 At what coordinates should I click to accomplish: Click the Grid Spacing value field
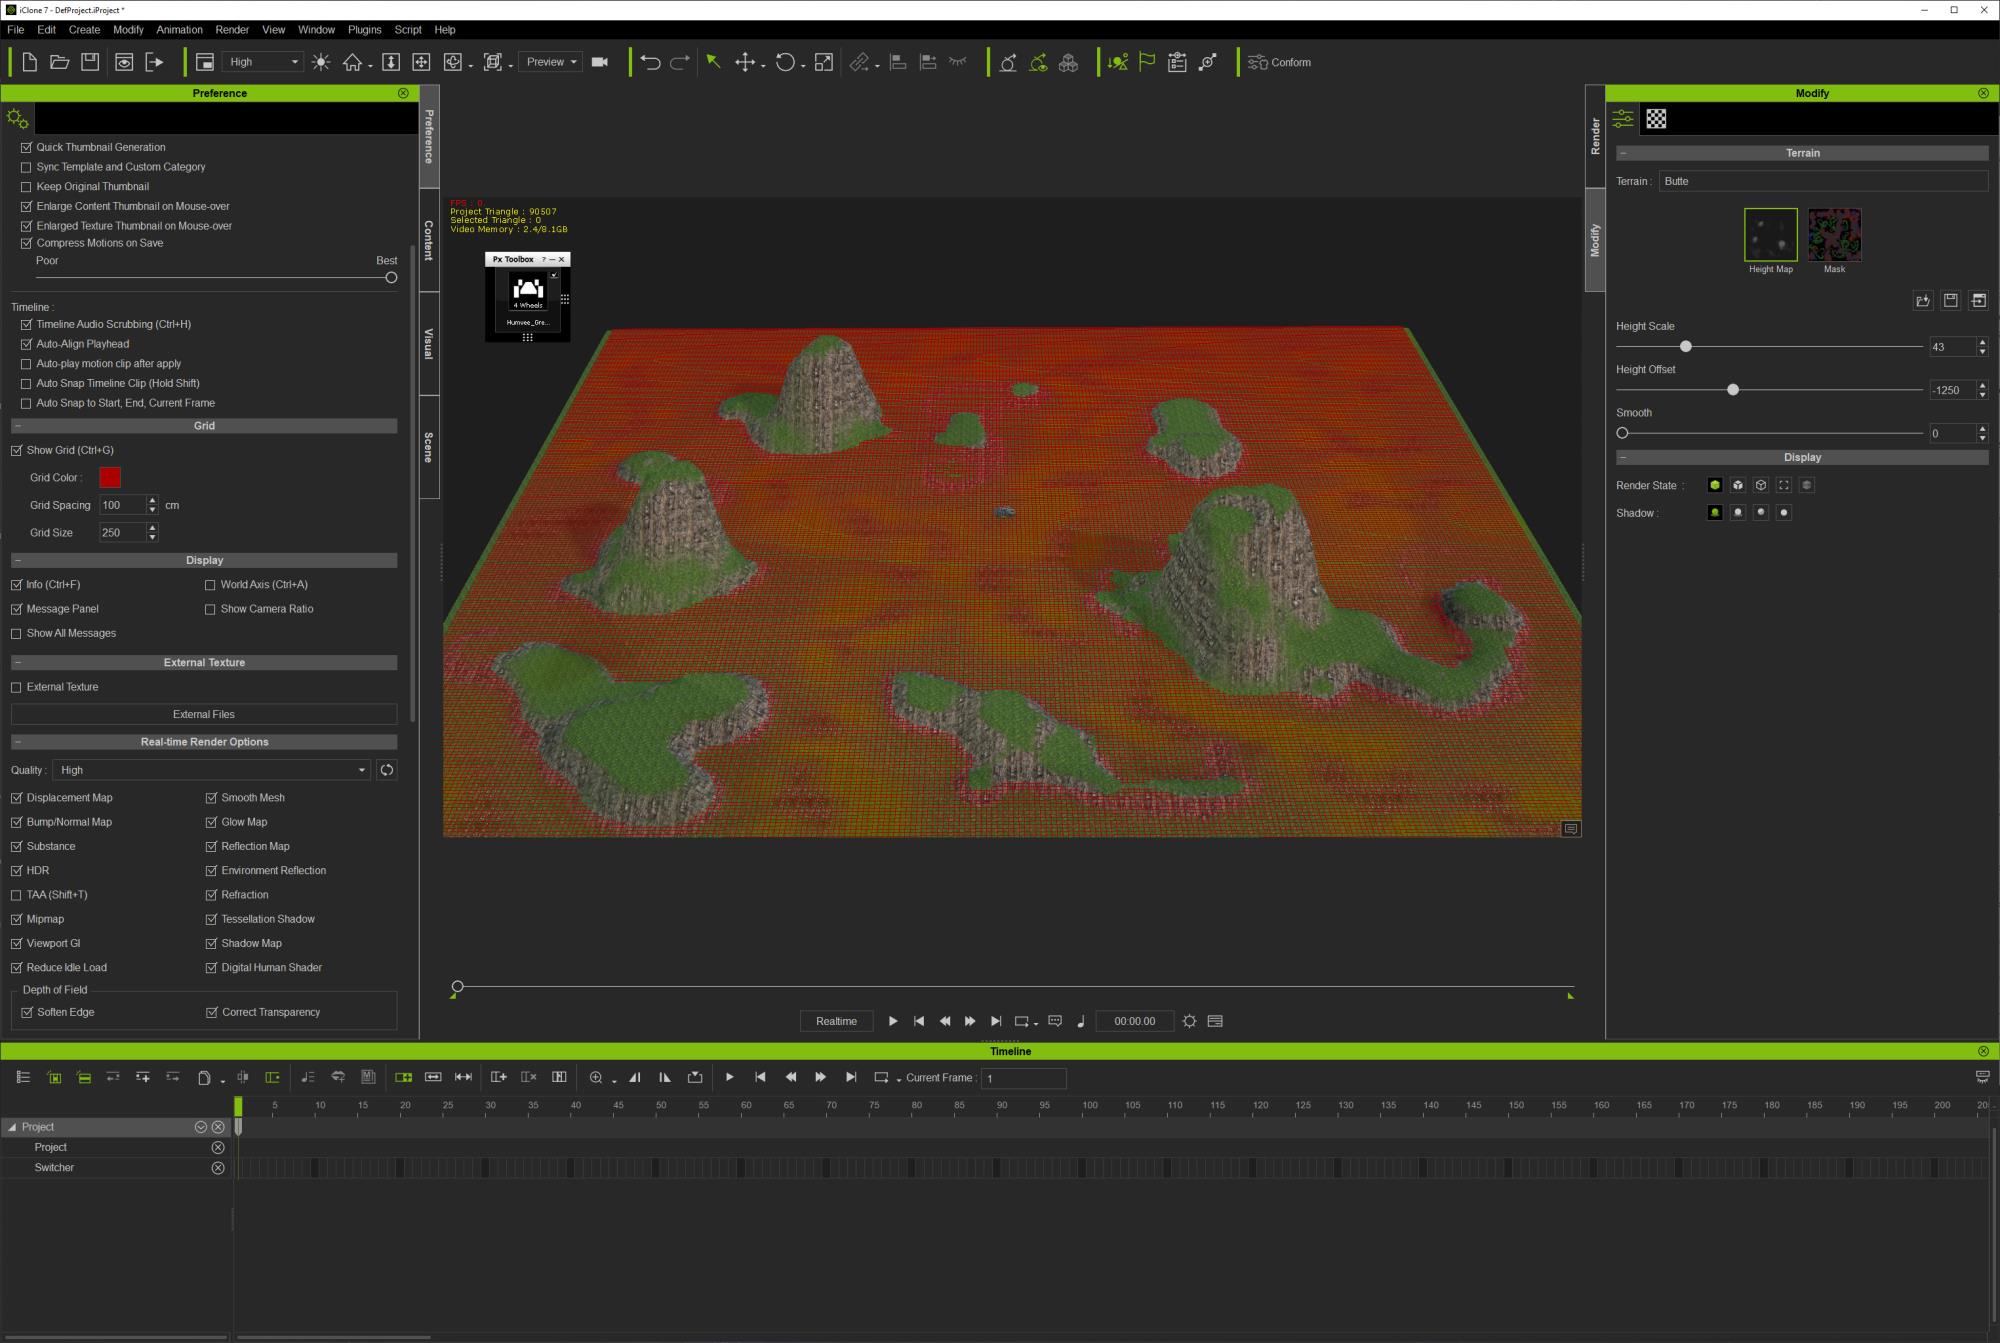tap(122, 505)
